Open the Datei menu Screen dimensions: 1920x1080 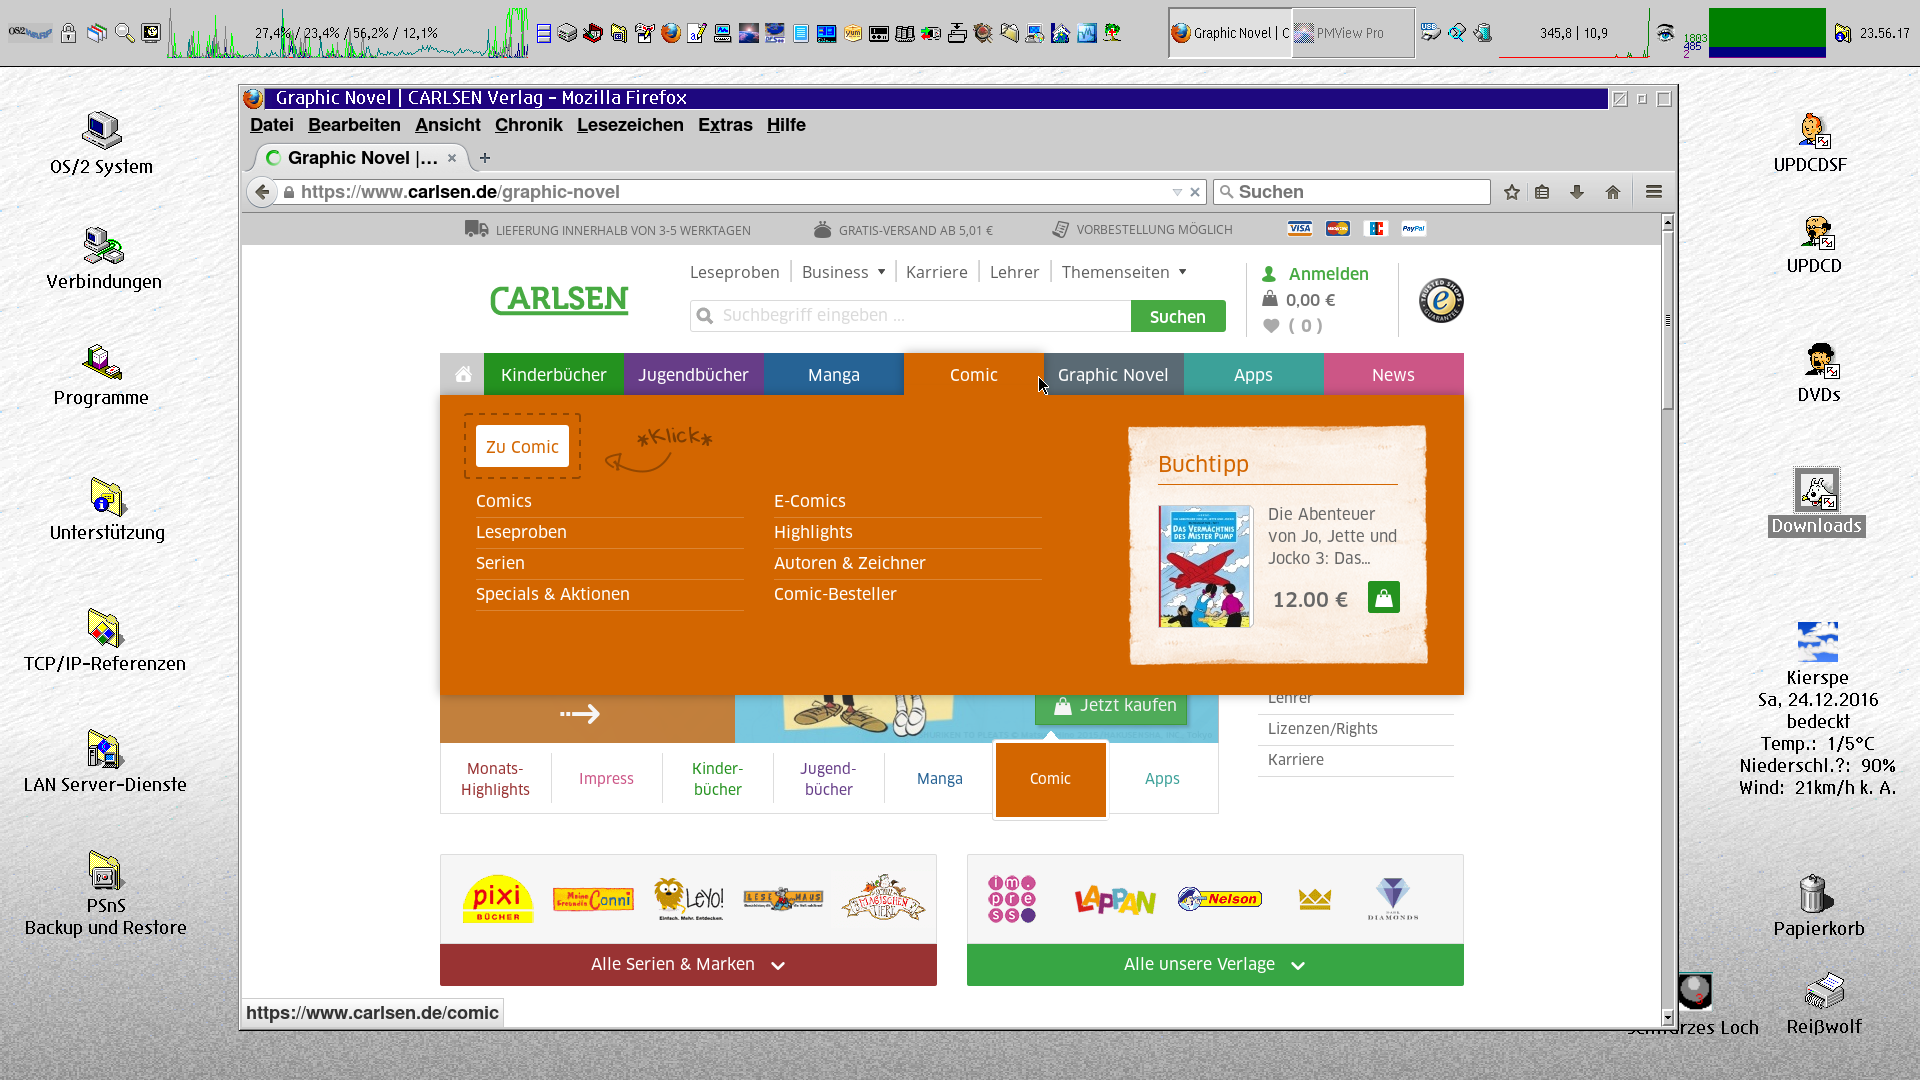click(271, 125)
